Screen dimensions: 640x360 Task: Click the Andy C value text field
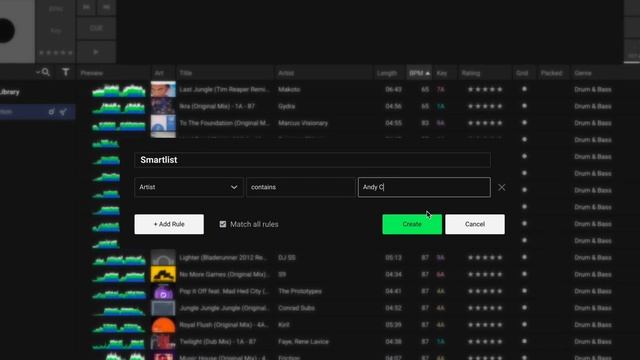pyautogui.click(x=424, y=187)
